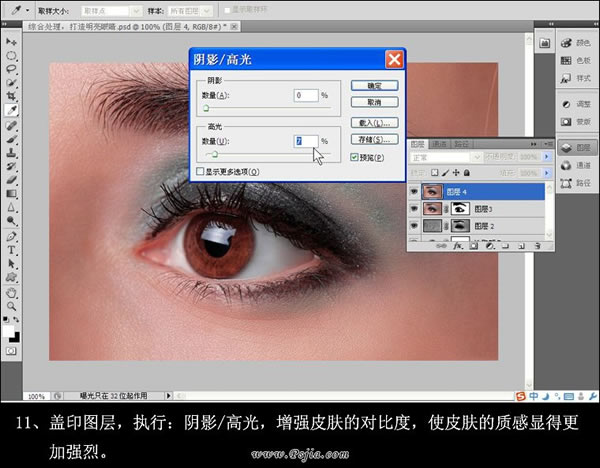Screen dimensions: 600x468
Task: Open the opacity slider arrow
Action: [x=547, y=157]
